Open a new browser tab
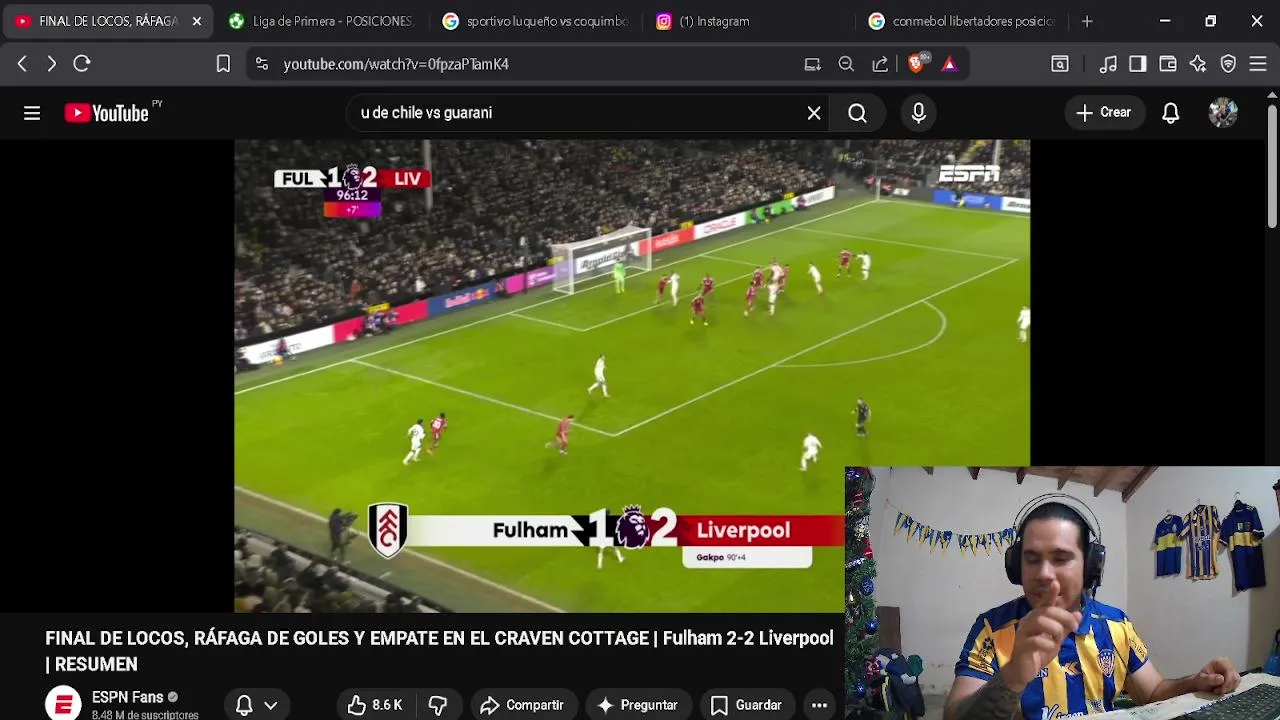1280x720 pixels. (x=1087, y=21)
